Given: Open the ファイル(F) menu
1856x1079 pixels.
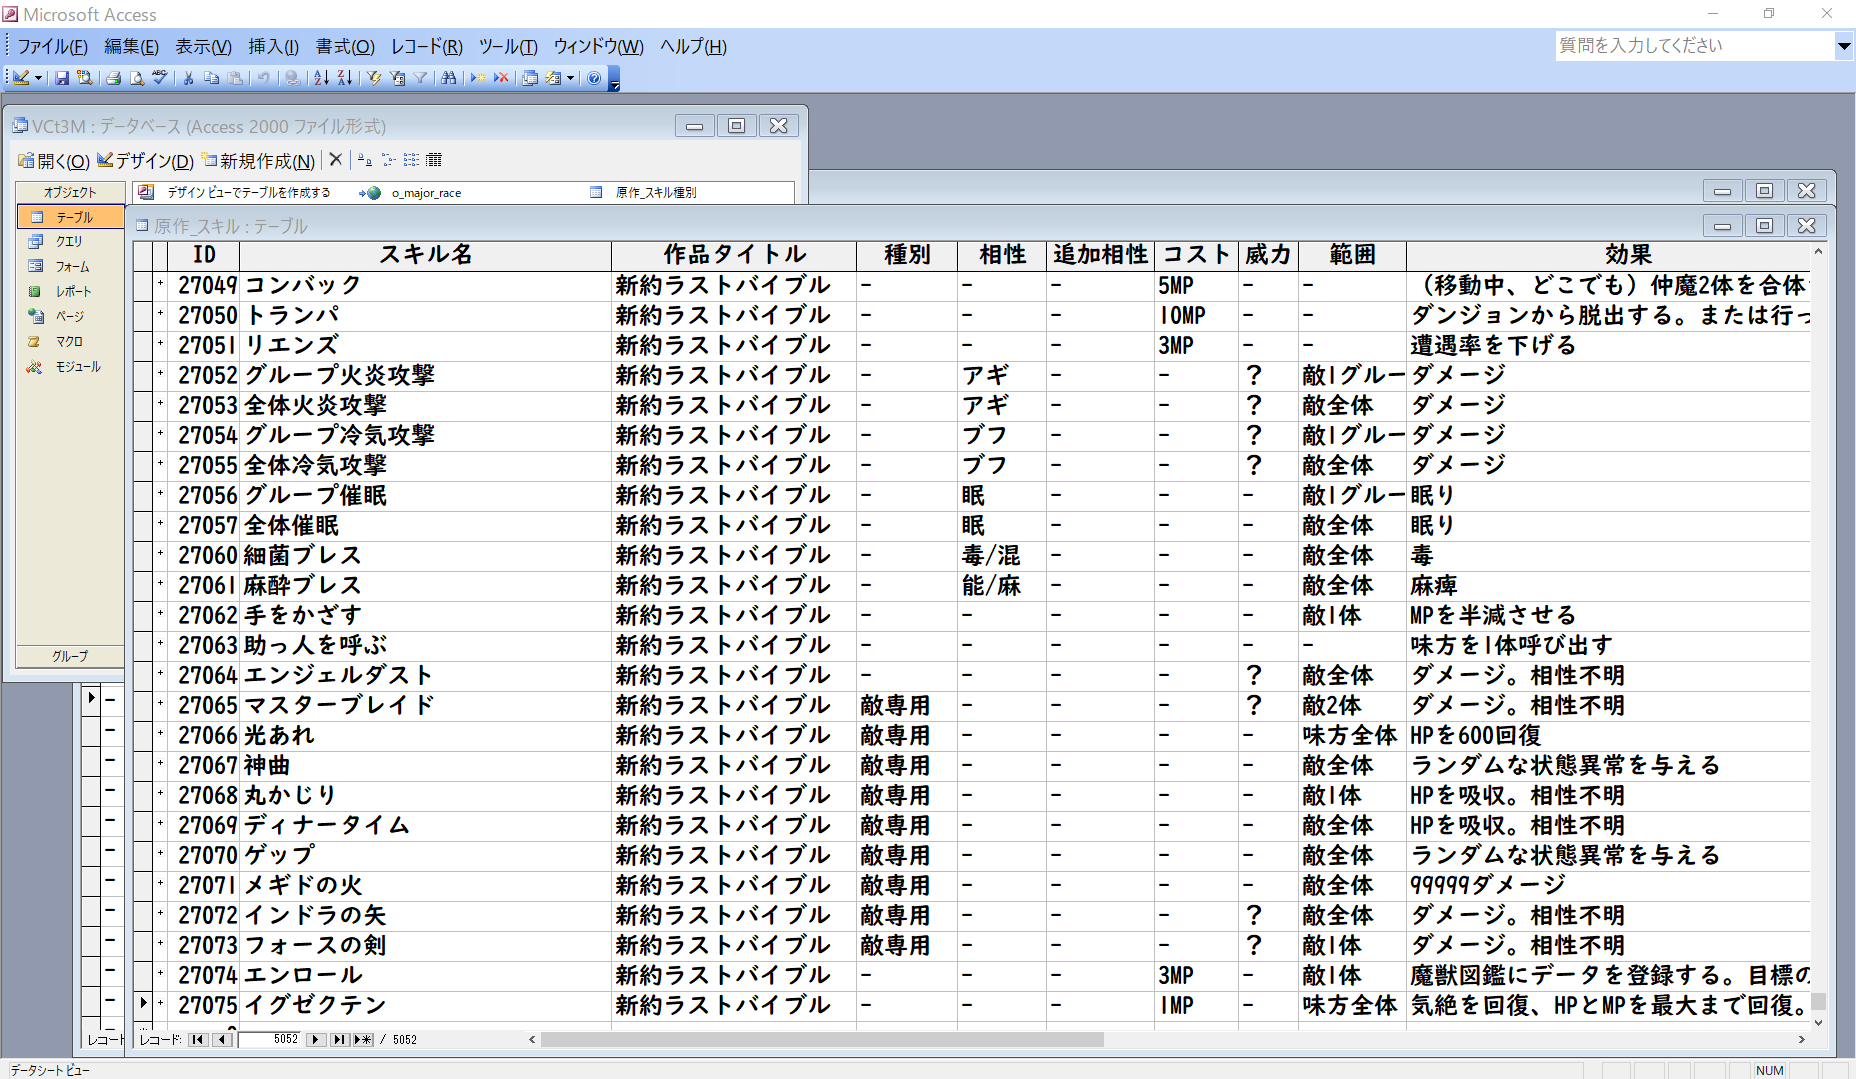Looking at the screenshot, I should coord(52,47).
